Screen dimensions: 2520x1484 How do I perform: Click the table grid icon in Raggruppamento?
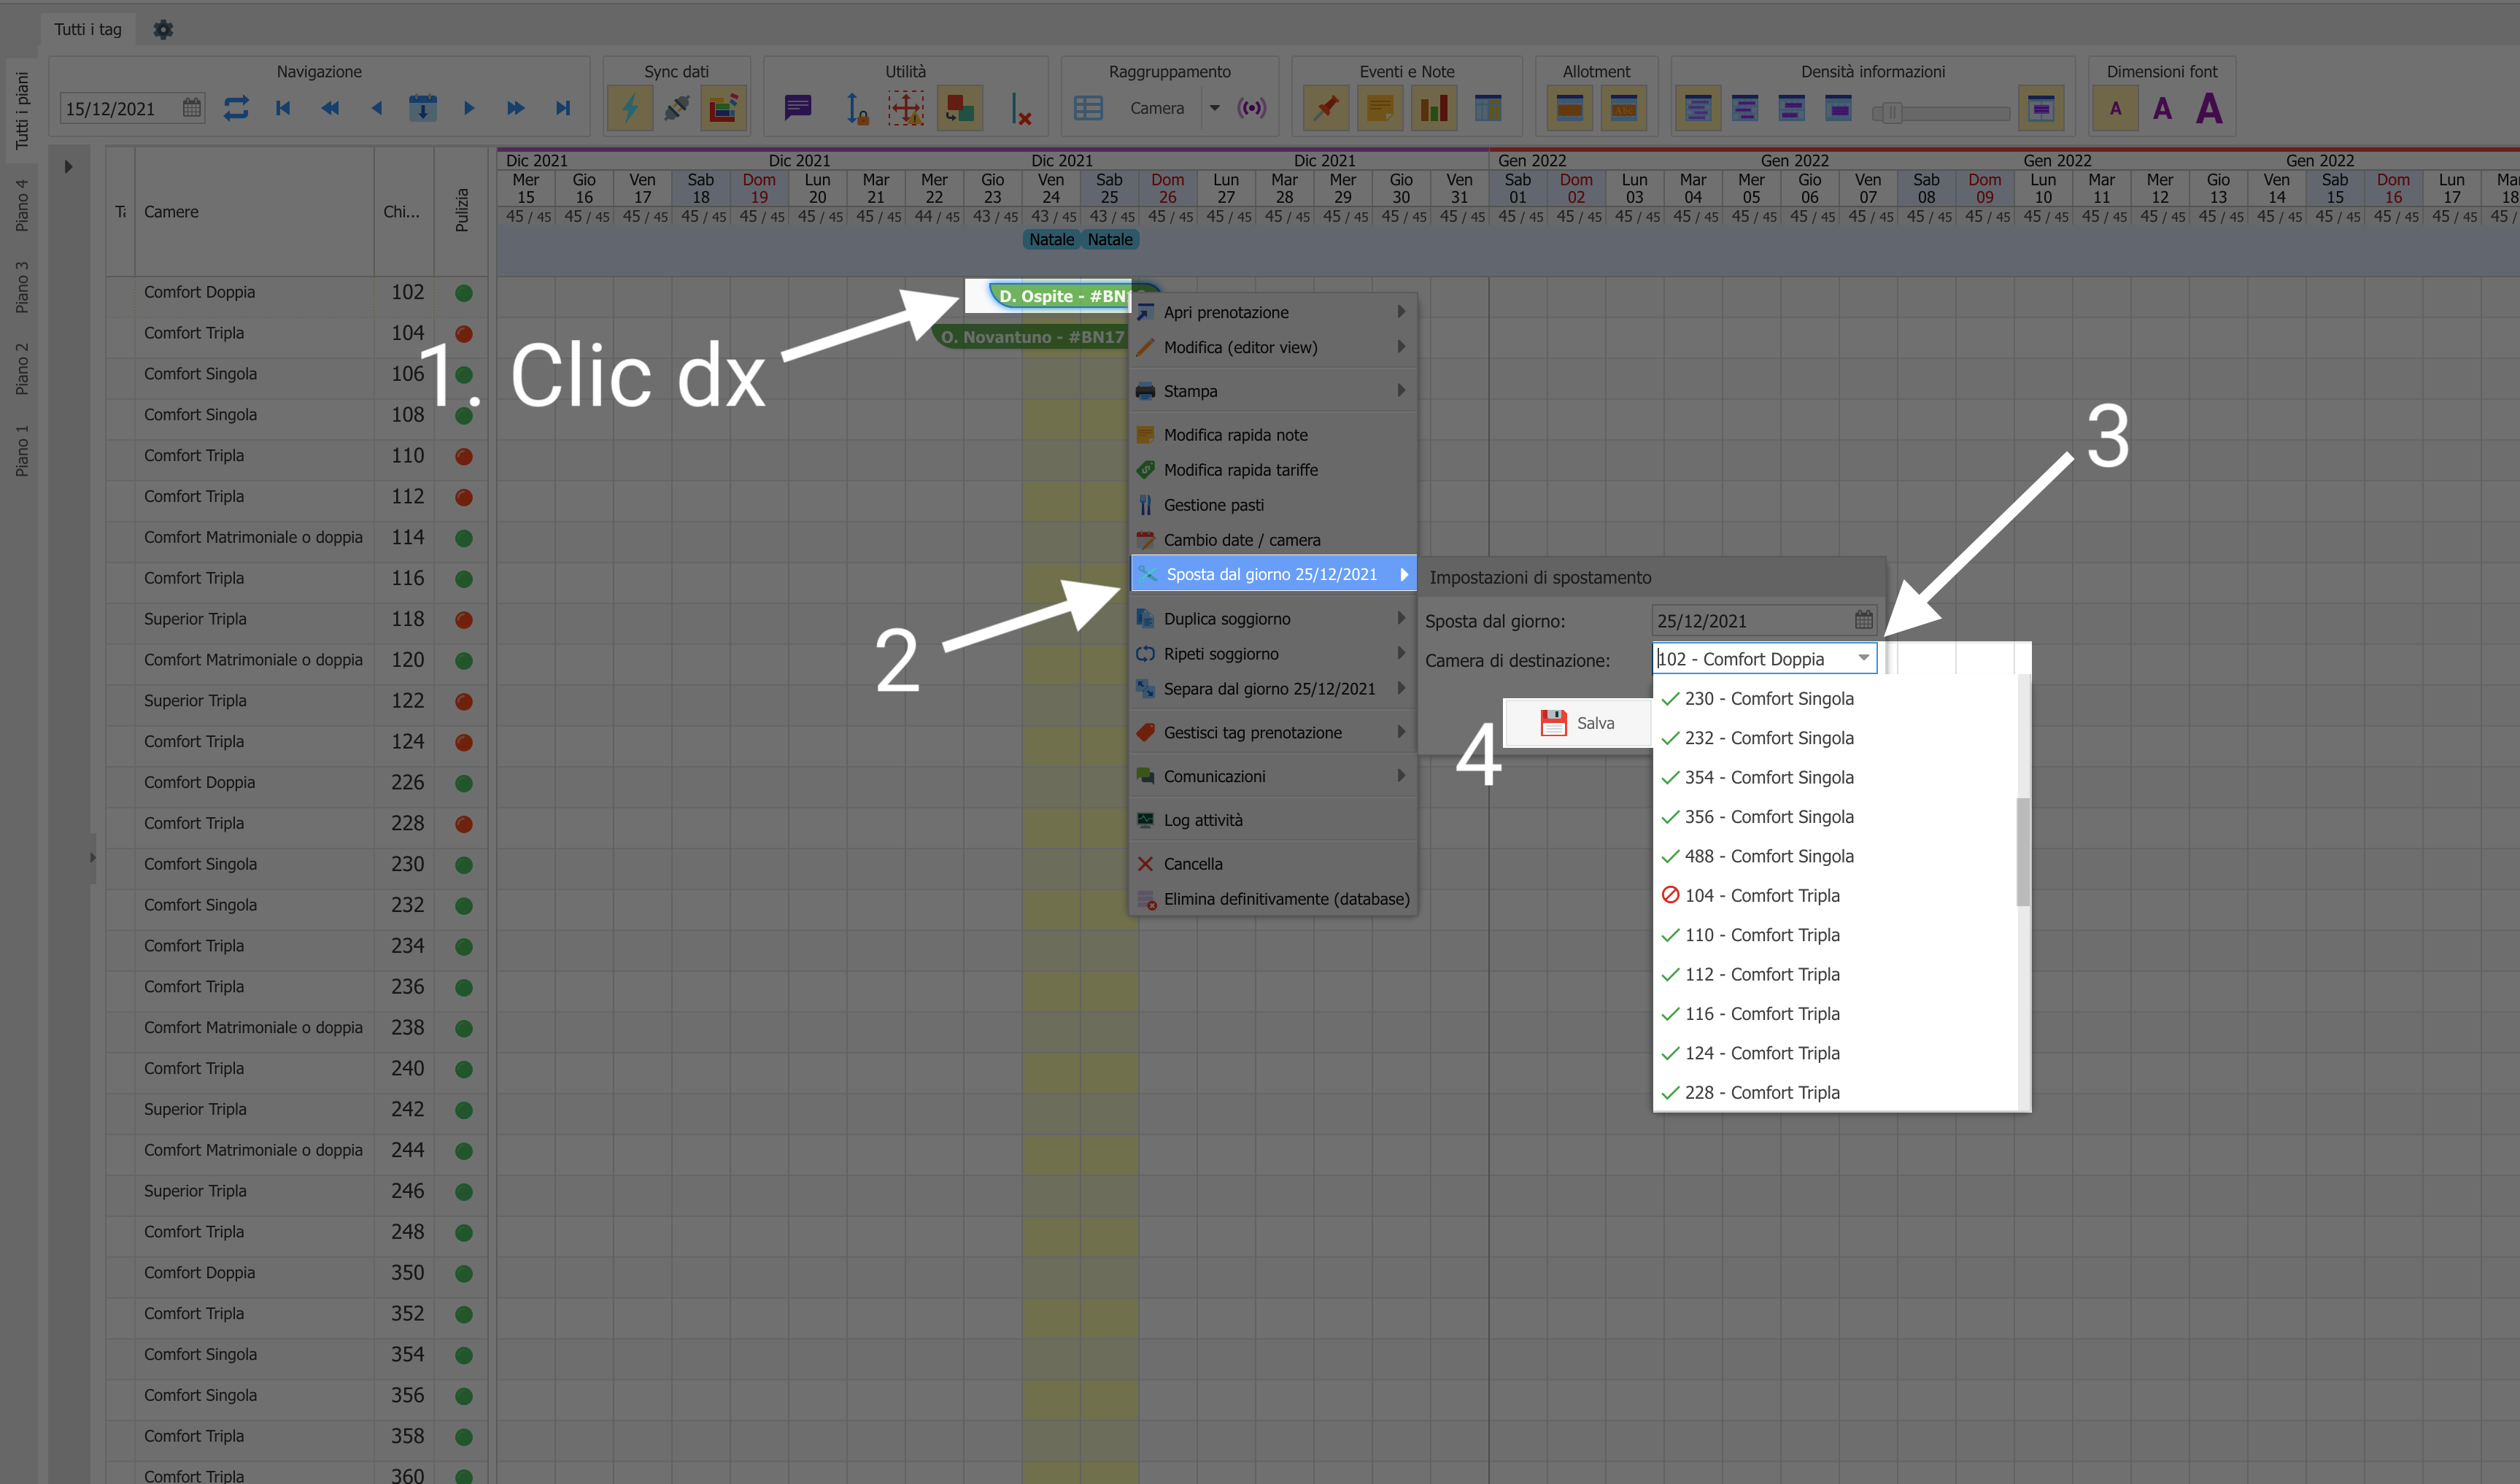pos(1088,108)
